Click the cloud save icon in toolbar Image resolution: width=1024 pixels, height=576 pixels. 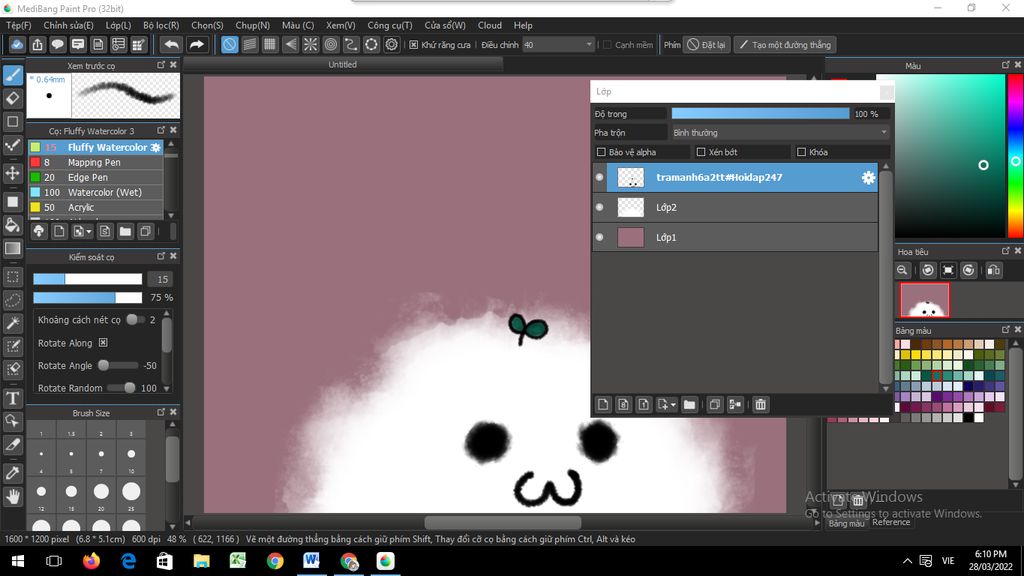tap(17, 44)
